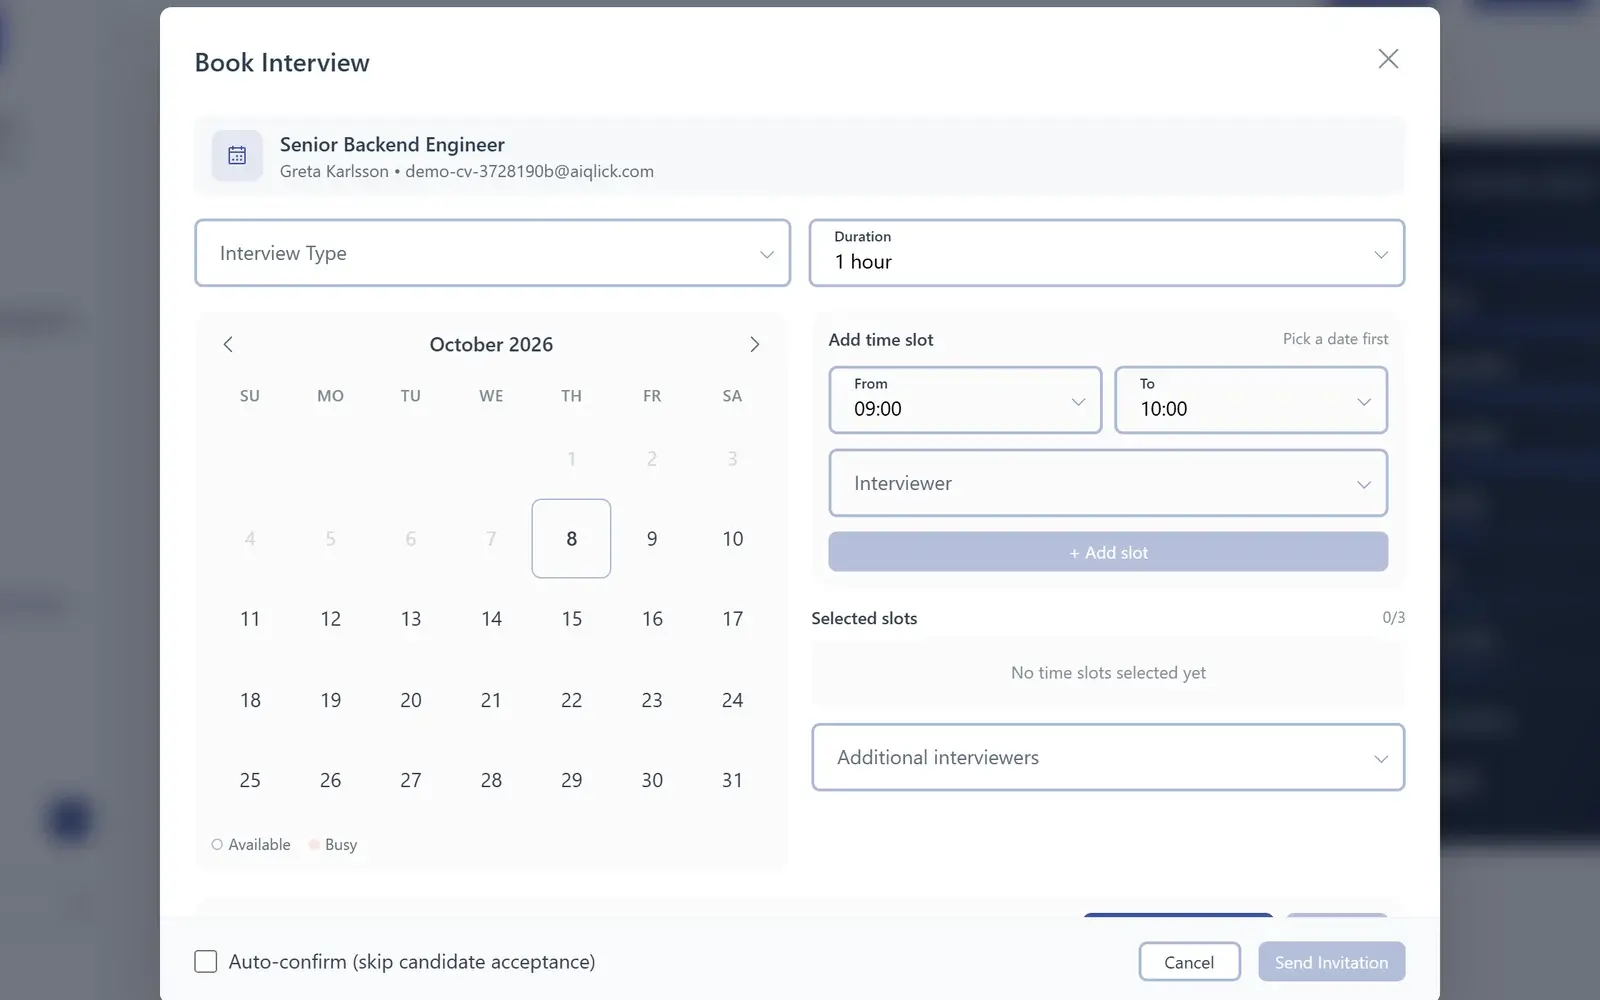Select October 22 in the calendar

coord(571,700)
